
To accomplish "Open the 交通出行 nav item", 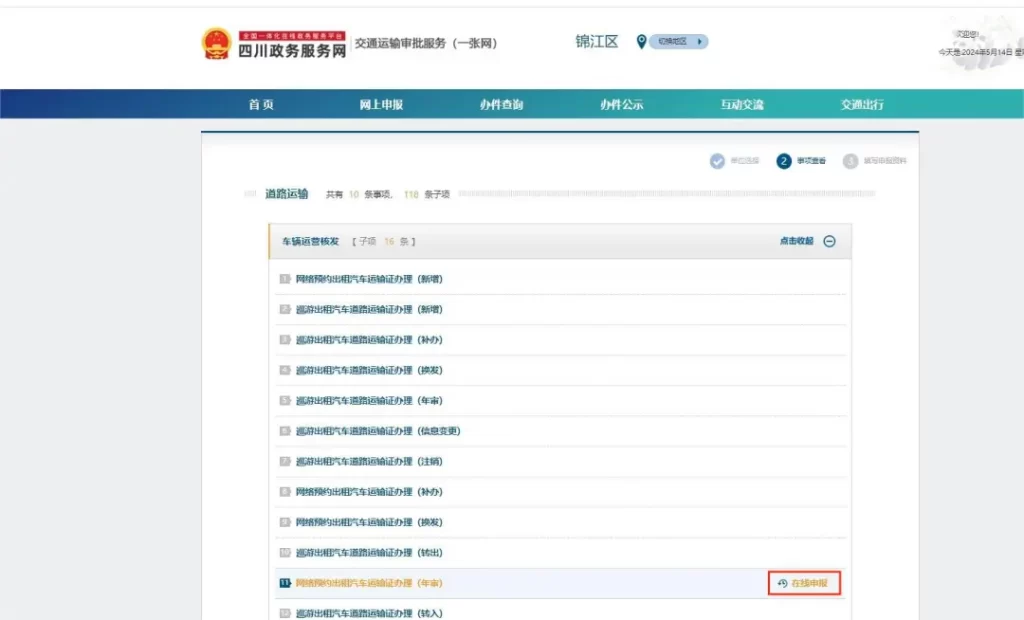I will tap(862, 105).
